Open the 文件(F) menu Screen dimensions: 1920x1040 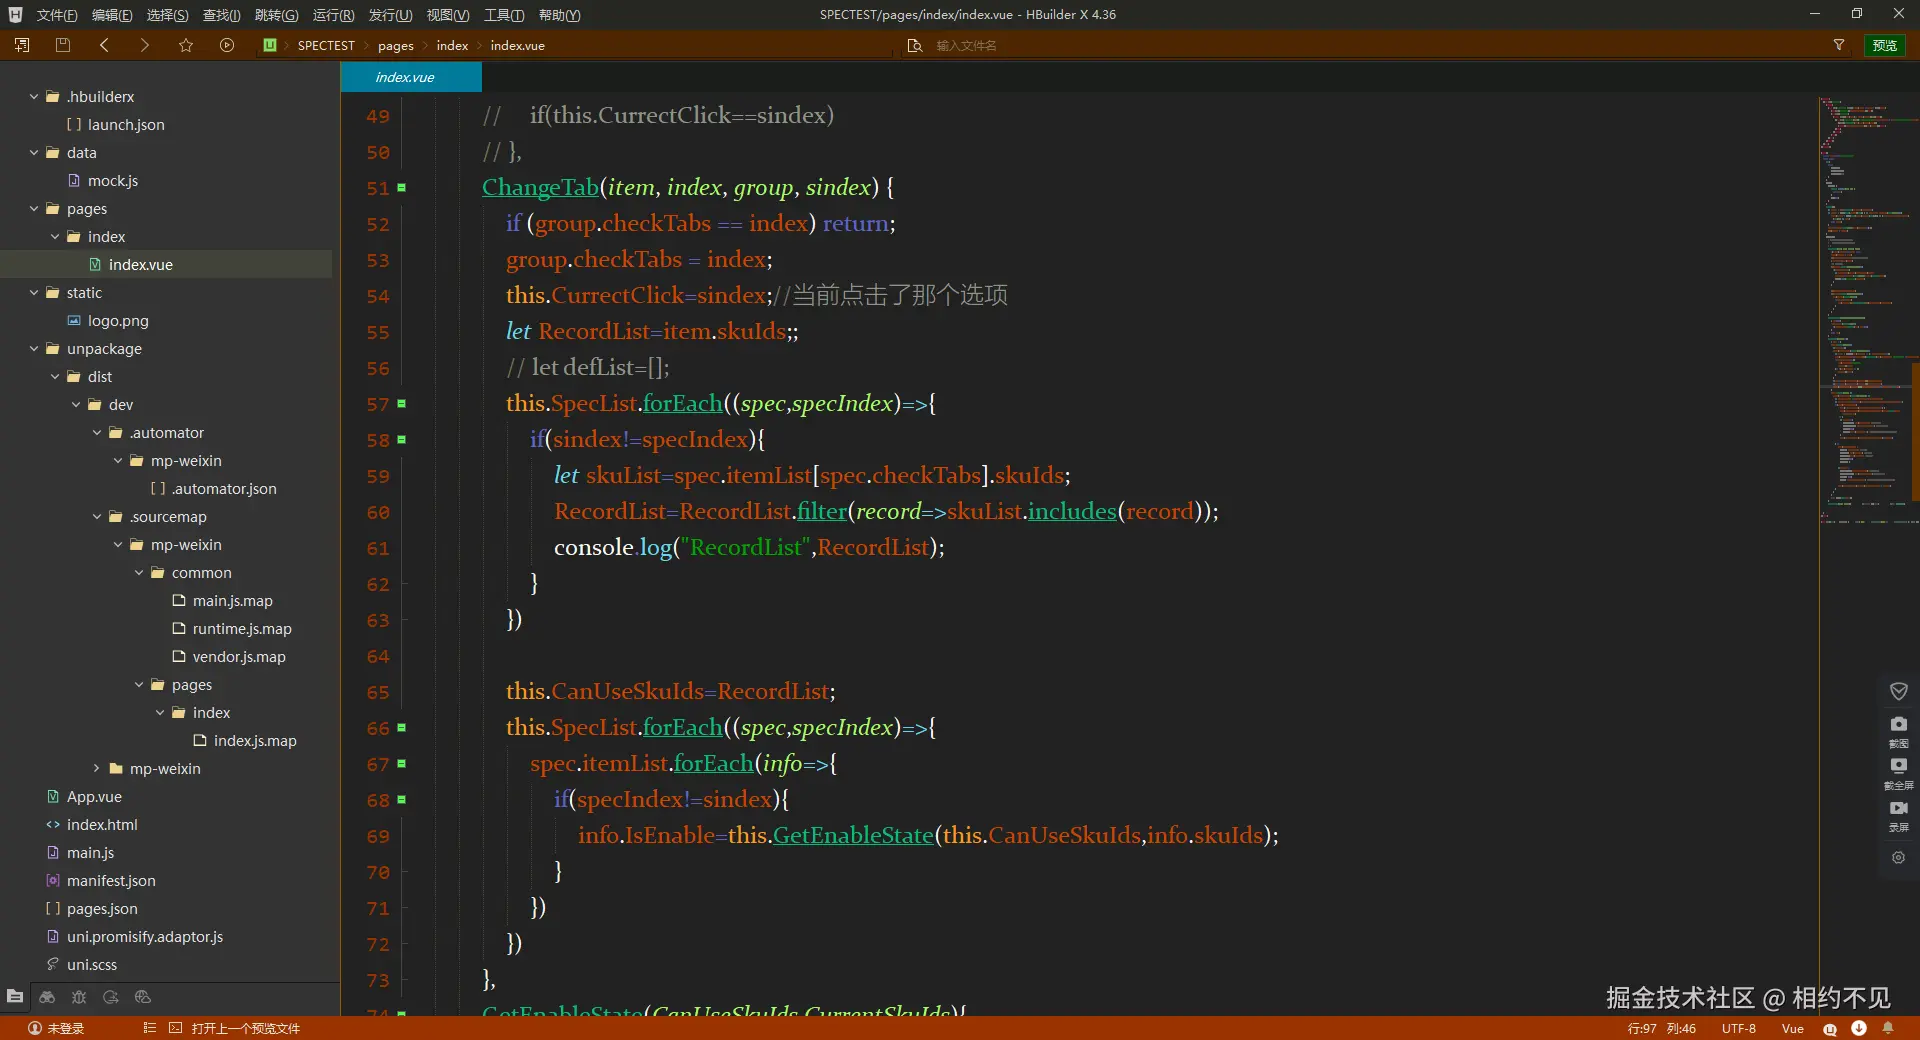(56, 15)
